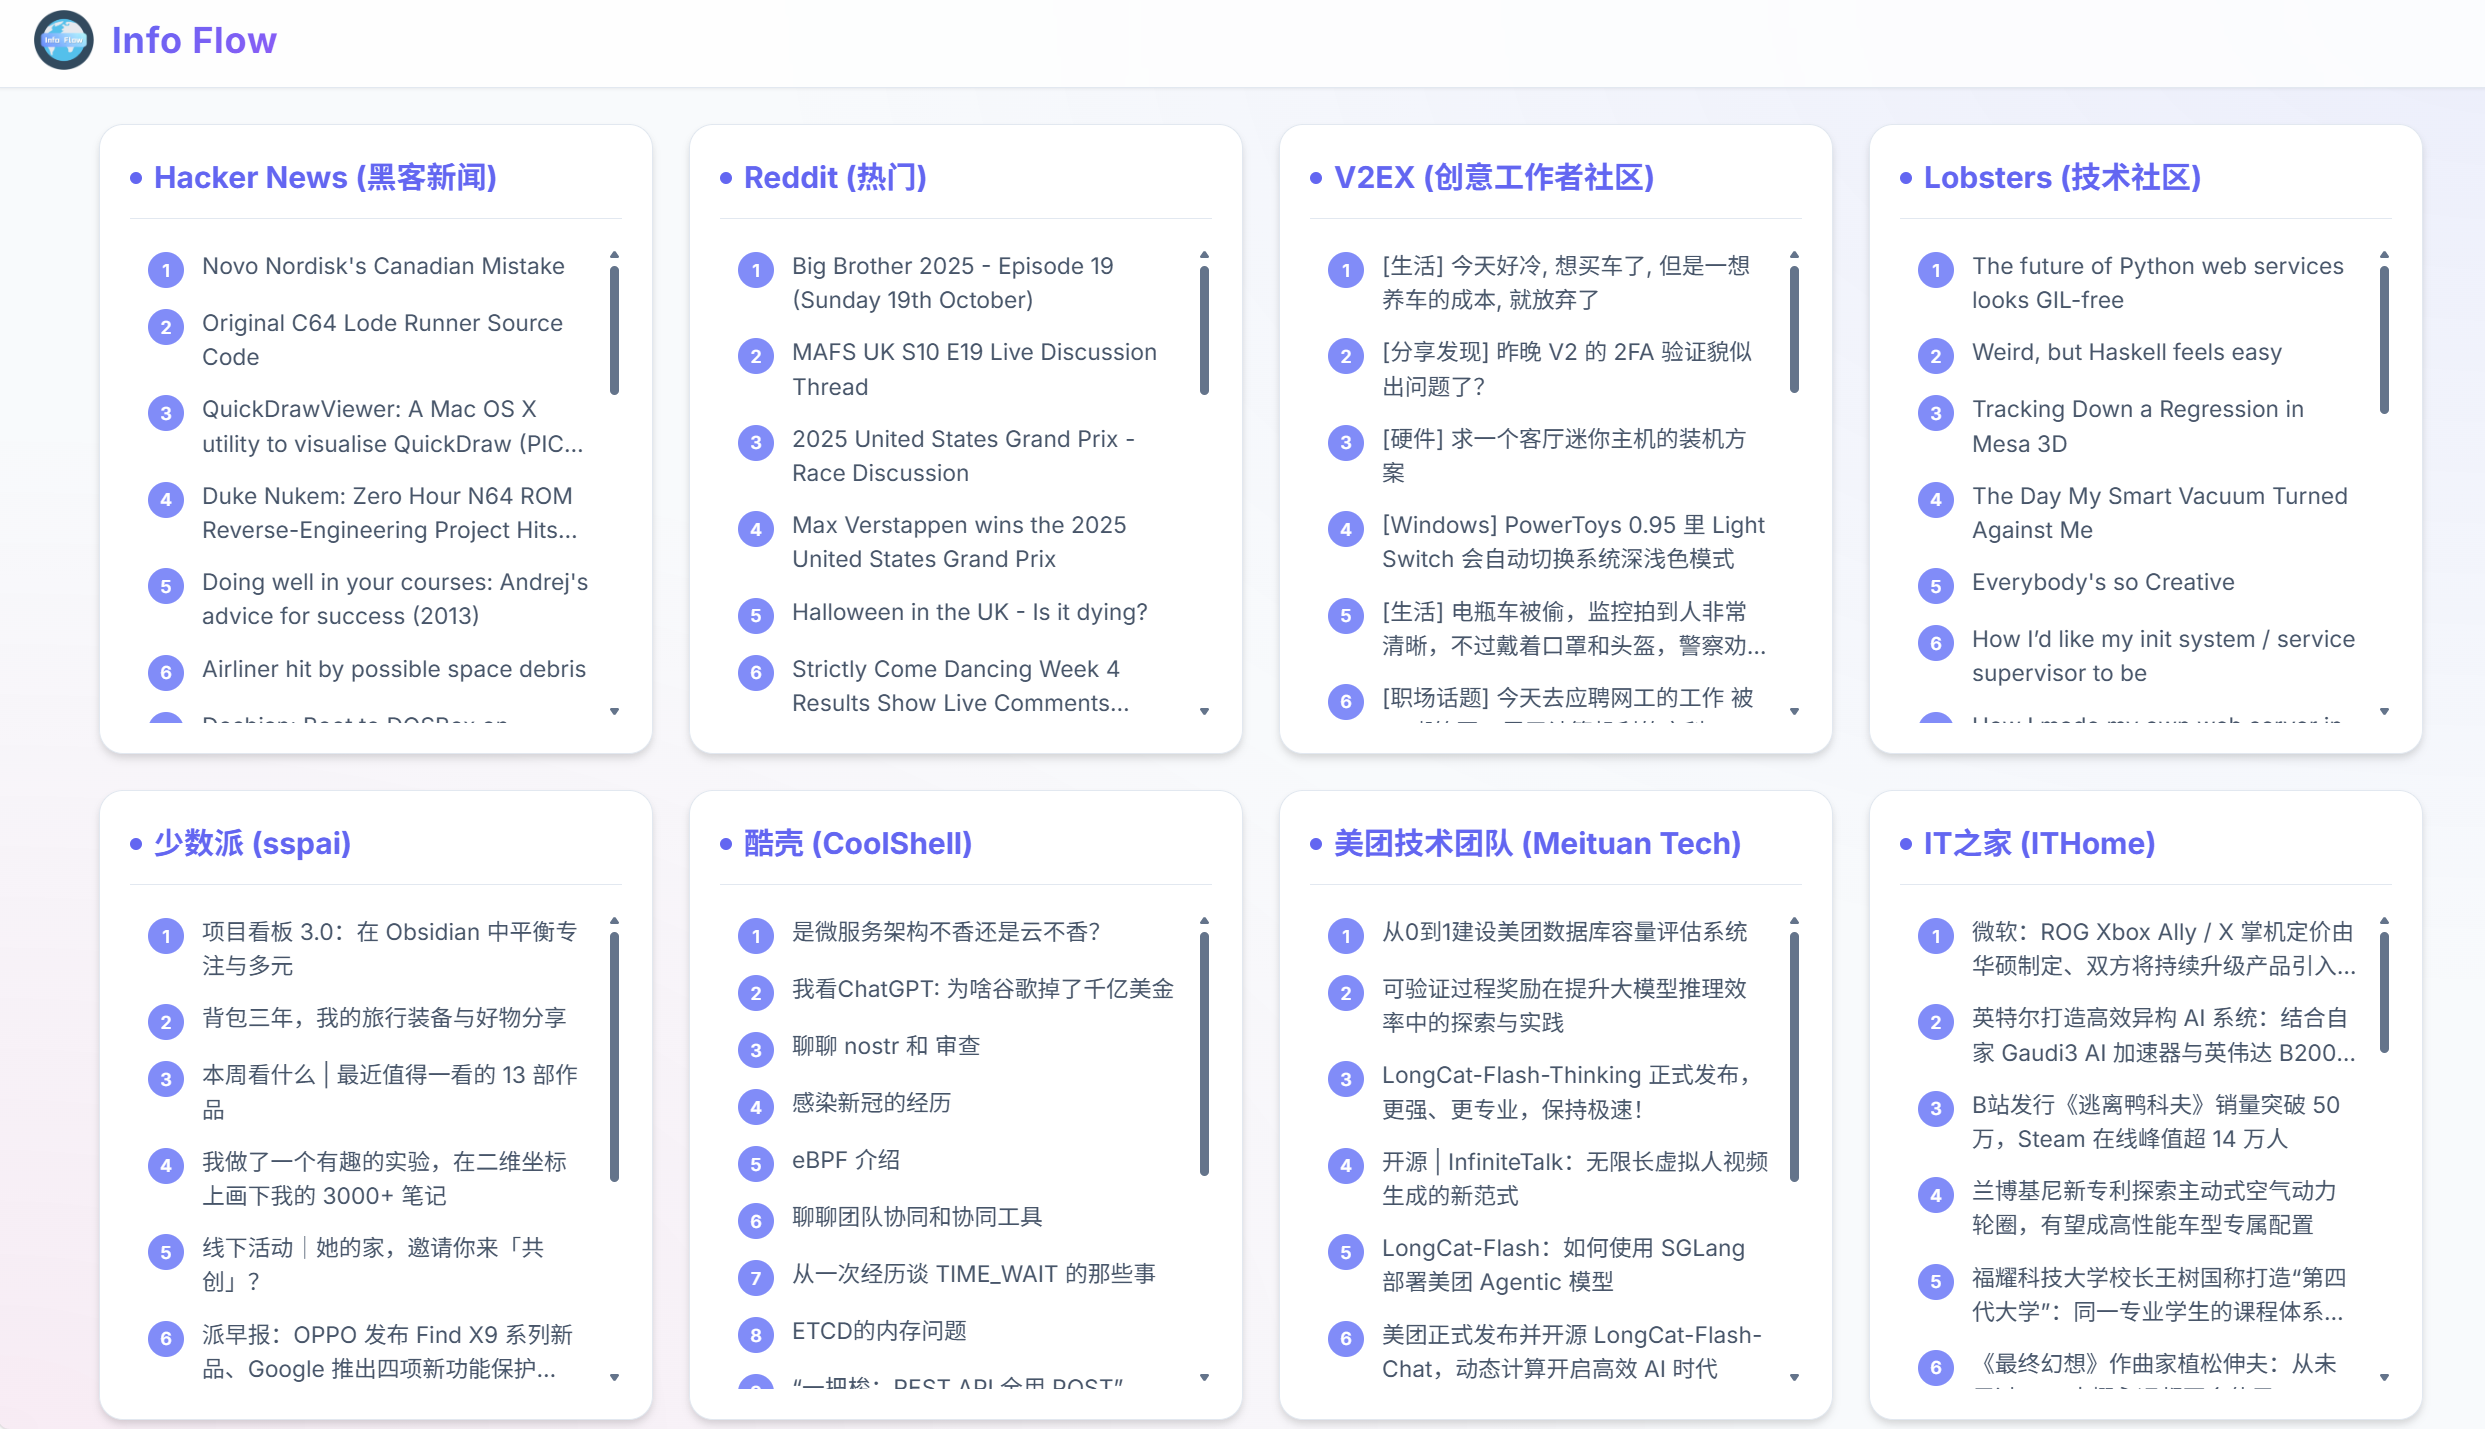2485x1429 pixels.
Task: Click the Info Flow globe logo
Action: point(63,40)
